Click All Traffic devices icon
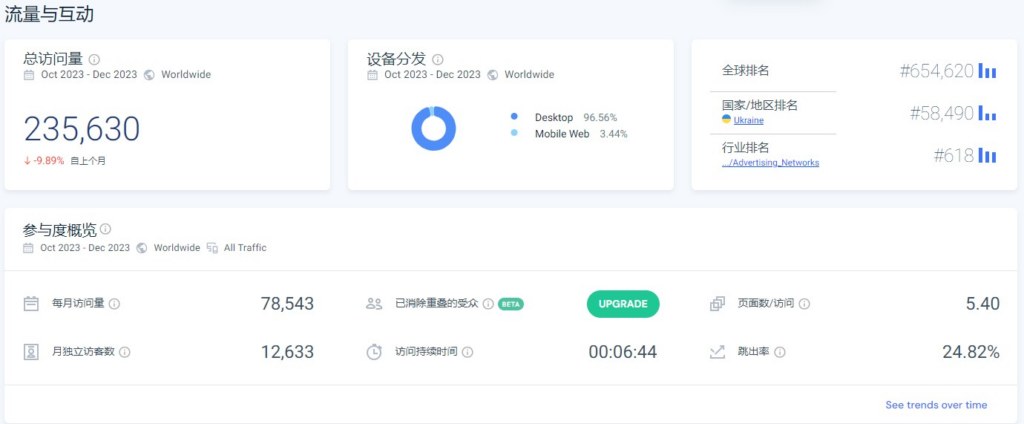This screenshot has width=1024, height=424. pos(212,248)
